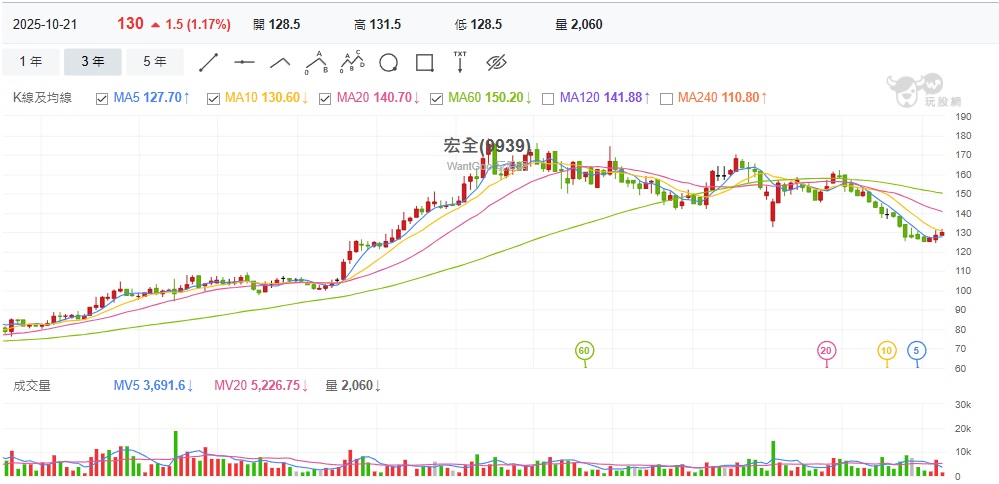The image size is (999, 484).
Task: Select the horizontal line drawing tool
Action: click(x=245, y=62)
